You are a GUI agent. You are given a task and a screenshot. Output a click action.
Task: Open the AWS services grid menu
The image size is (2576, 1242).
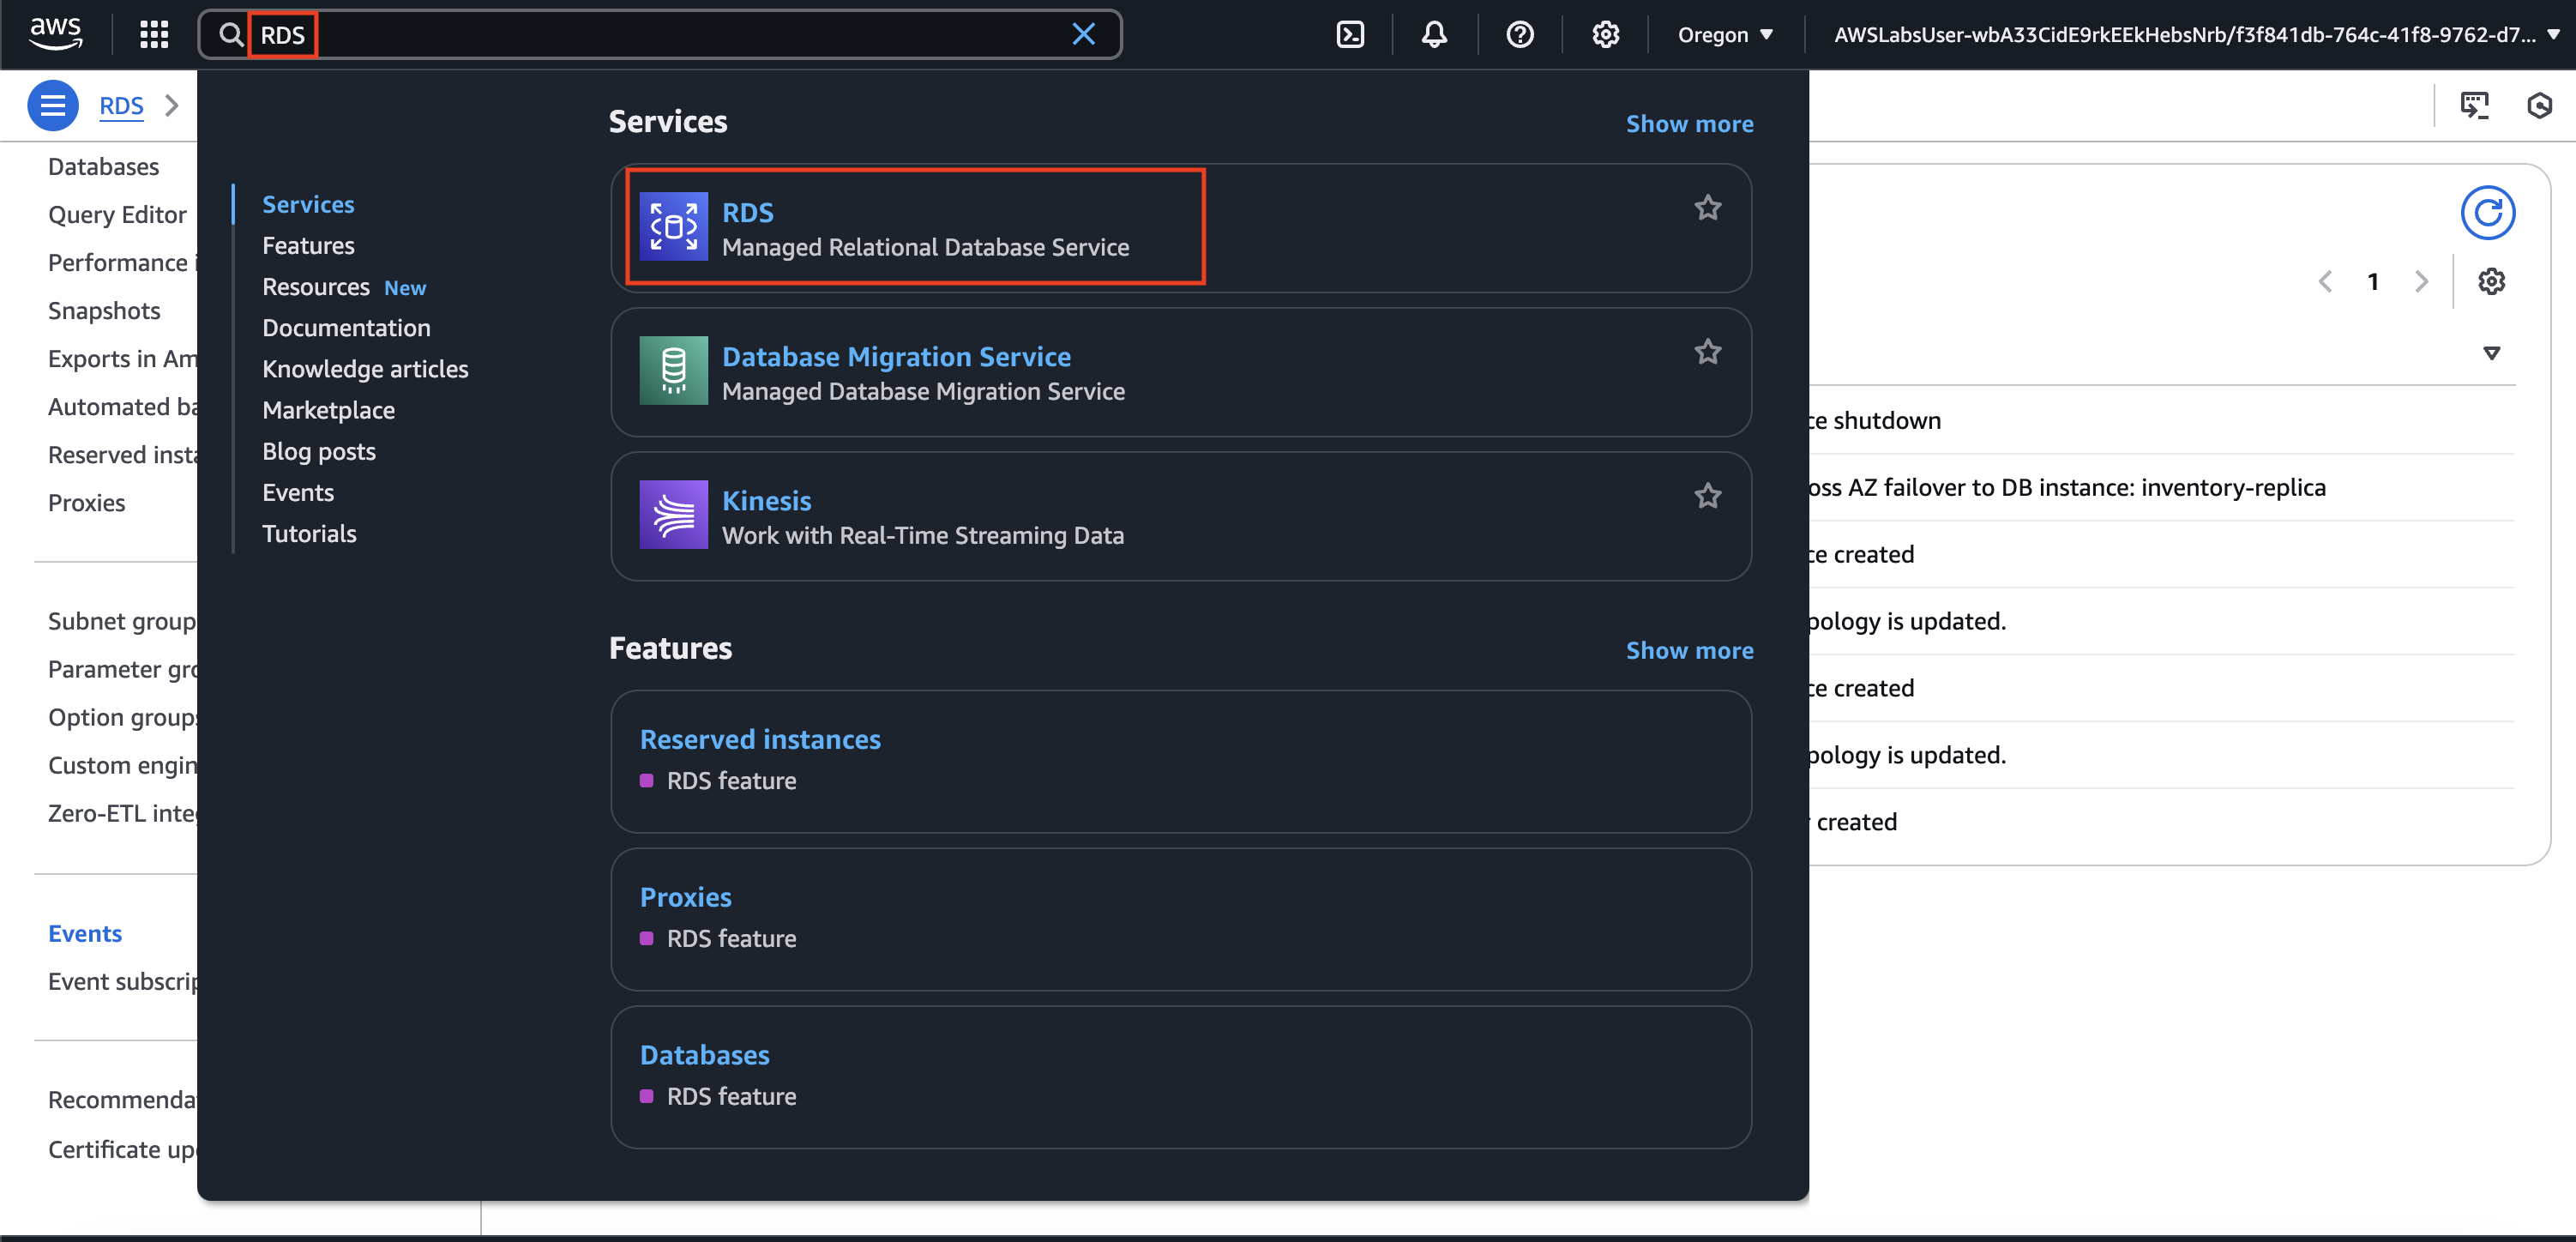153,35
